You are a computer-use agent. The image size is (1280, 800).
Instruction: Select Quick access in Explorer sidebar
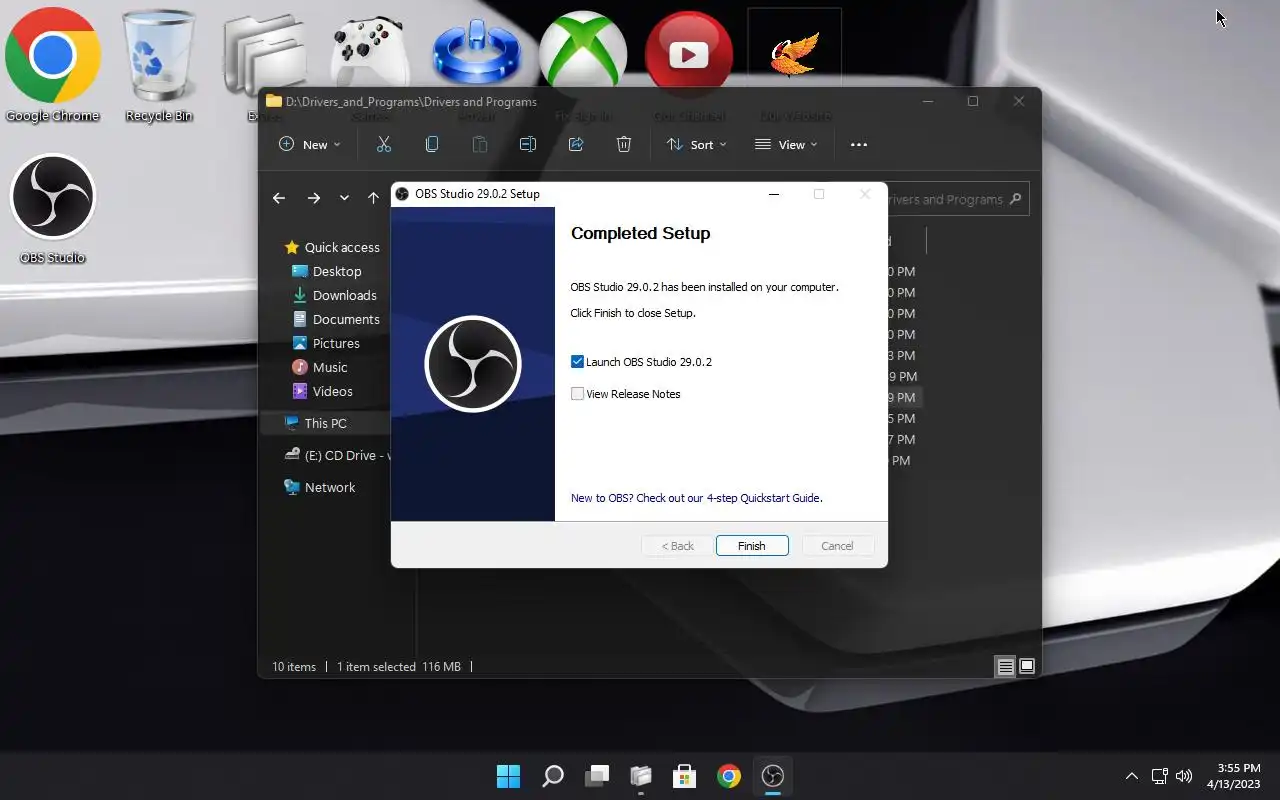click(x=331, y=247)
